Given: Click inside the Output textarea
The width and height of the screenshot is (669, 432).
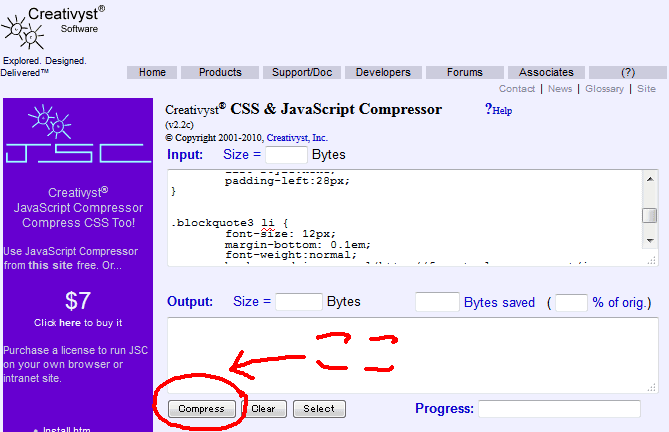Looking at the screenshot, I should (x=413, y=355).
